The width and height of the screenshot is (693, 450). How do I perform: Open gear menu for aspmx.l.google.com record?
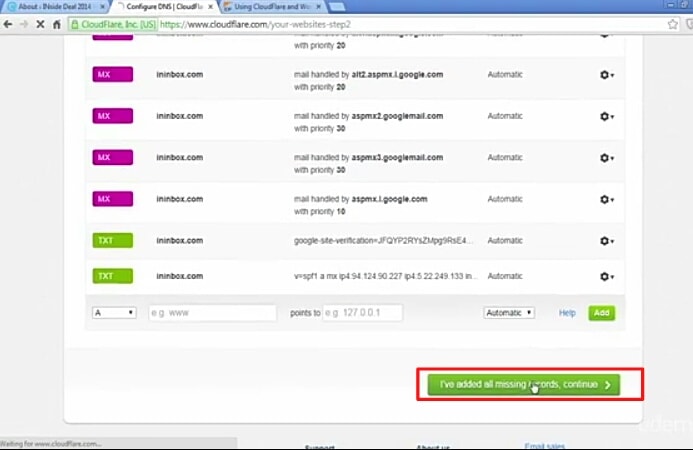[607, 199]
